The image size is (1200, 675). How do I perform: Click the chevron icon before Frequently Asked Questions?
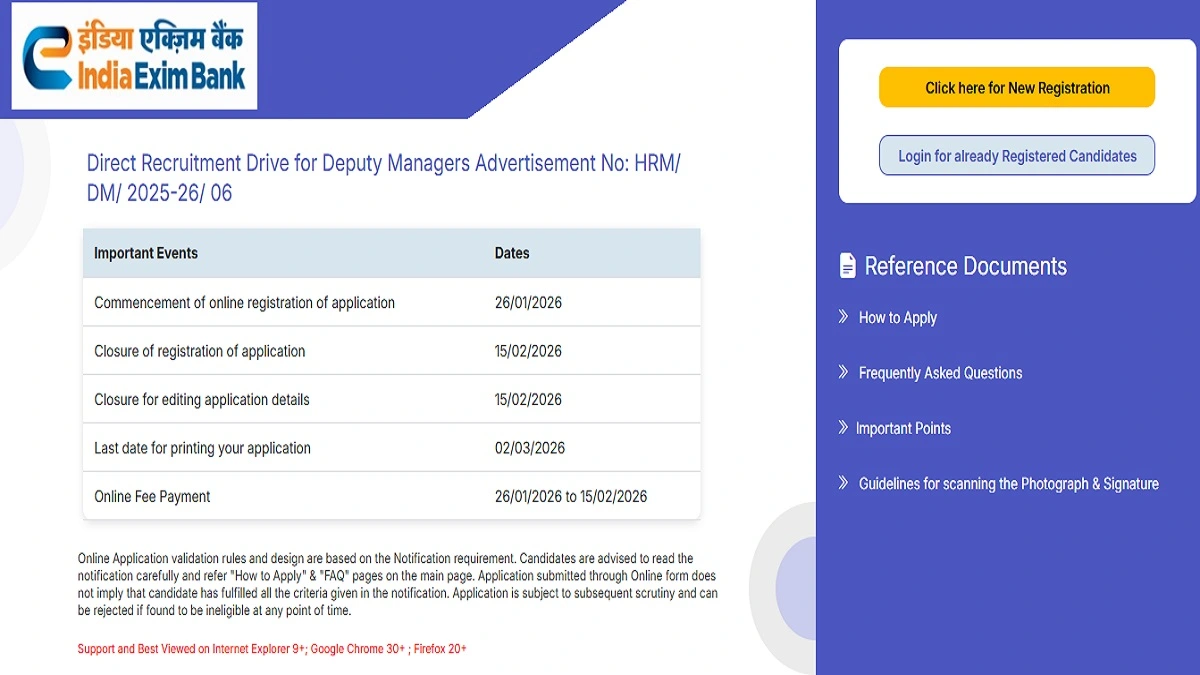tap(843, 372)
